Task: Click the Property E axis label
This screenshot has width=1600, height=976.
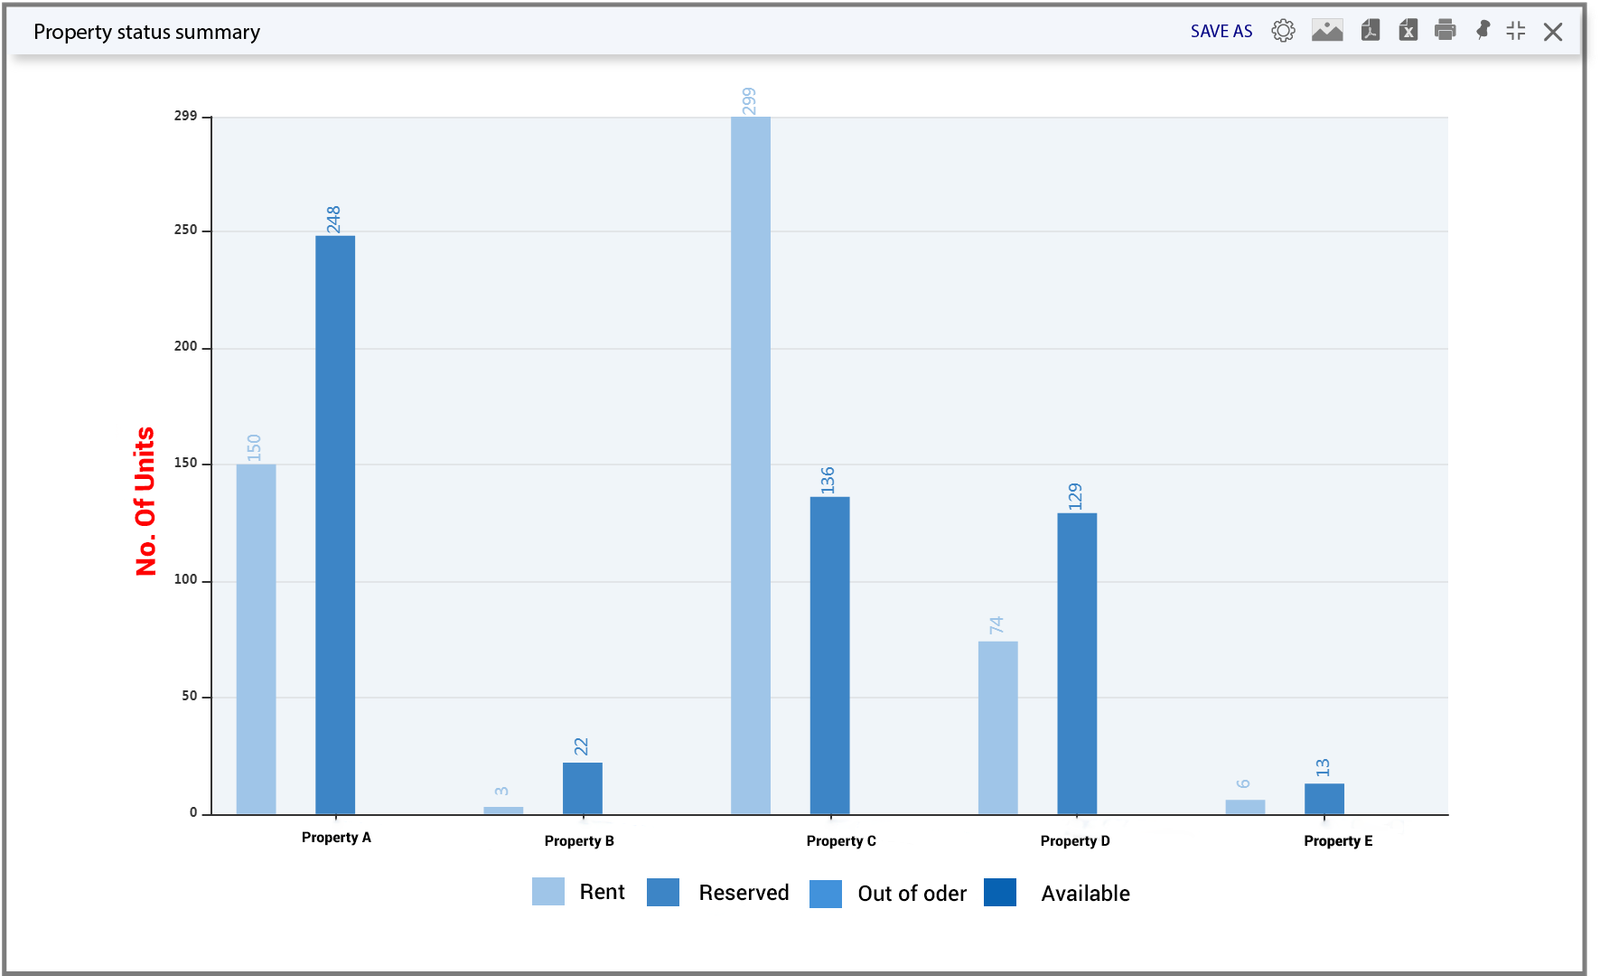Action: click(x=1338, y=841)
